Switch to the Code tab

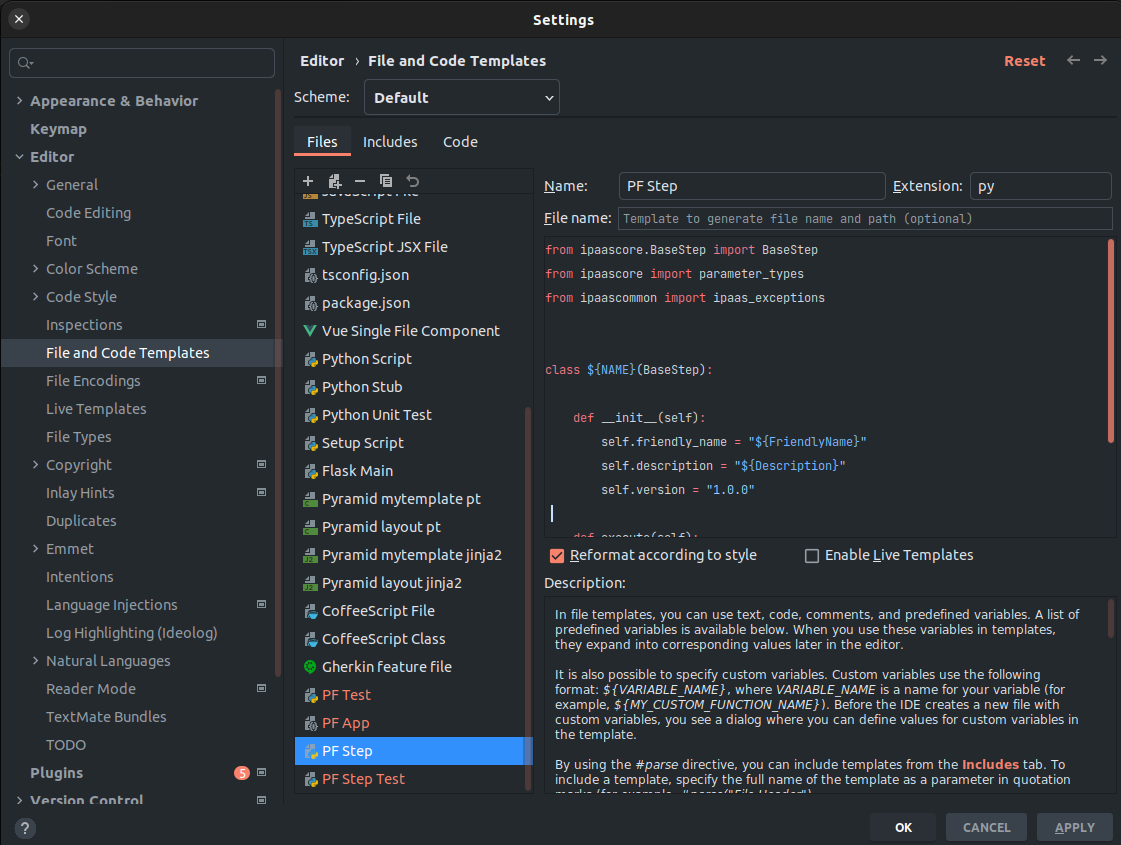tap(460, 142)
